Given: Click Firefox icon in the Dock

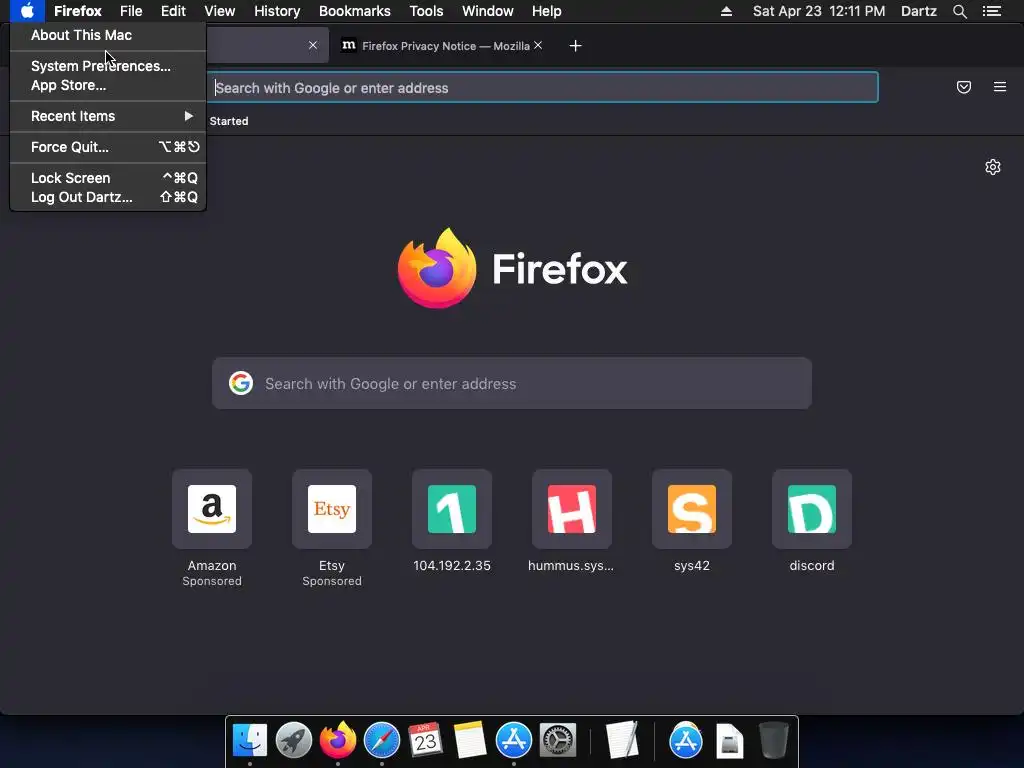Looking at the screenshot, I should (x=338, y=741).
